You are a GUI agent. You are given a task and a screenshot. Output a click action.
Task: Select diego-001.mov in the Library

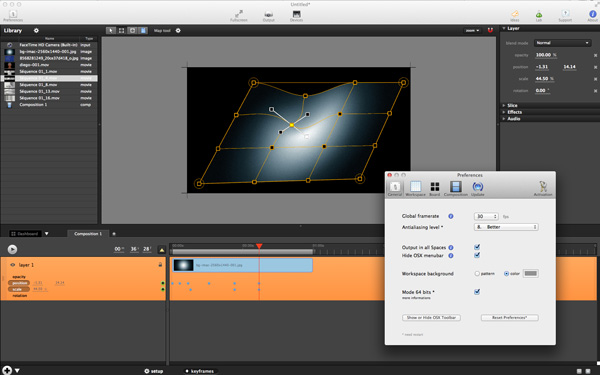click(49, 65)
